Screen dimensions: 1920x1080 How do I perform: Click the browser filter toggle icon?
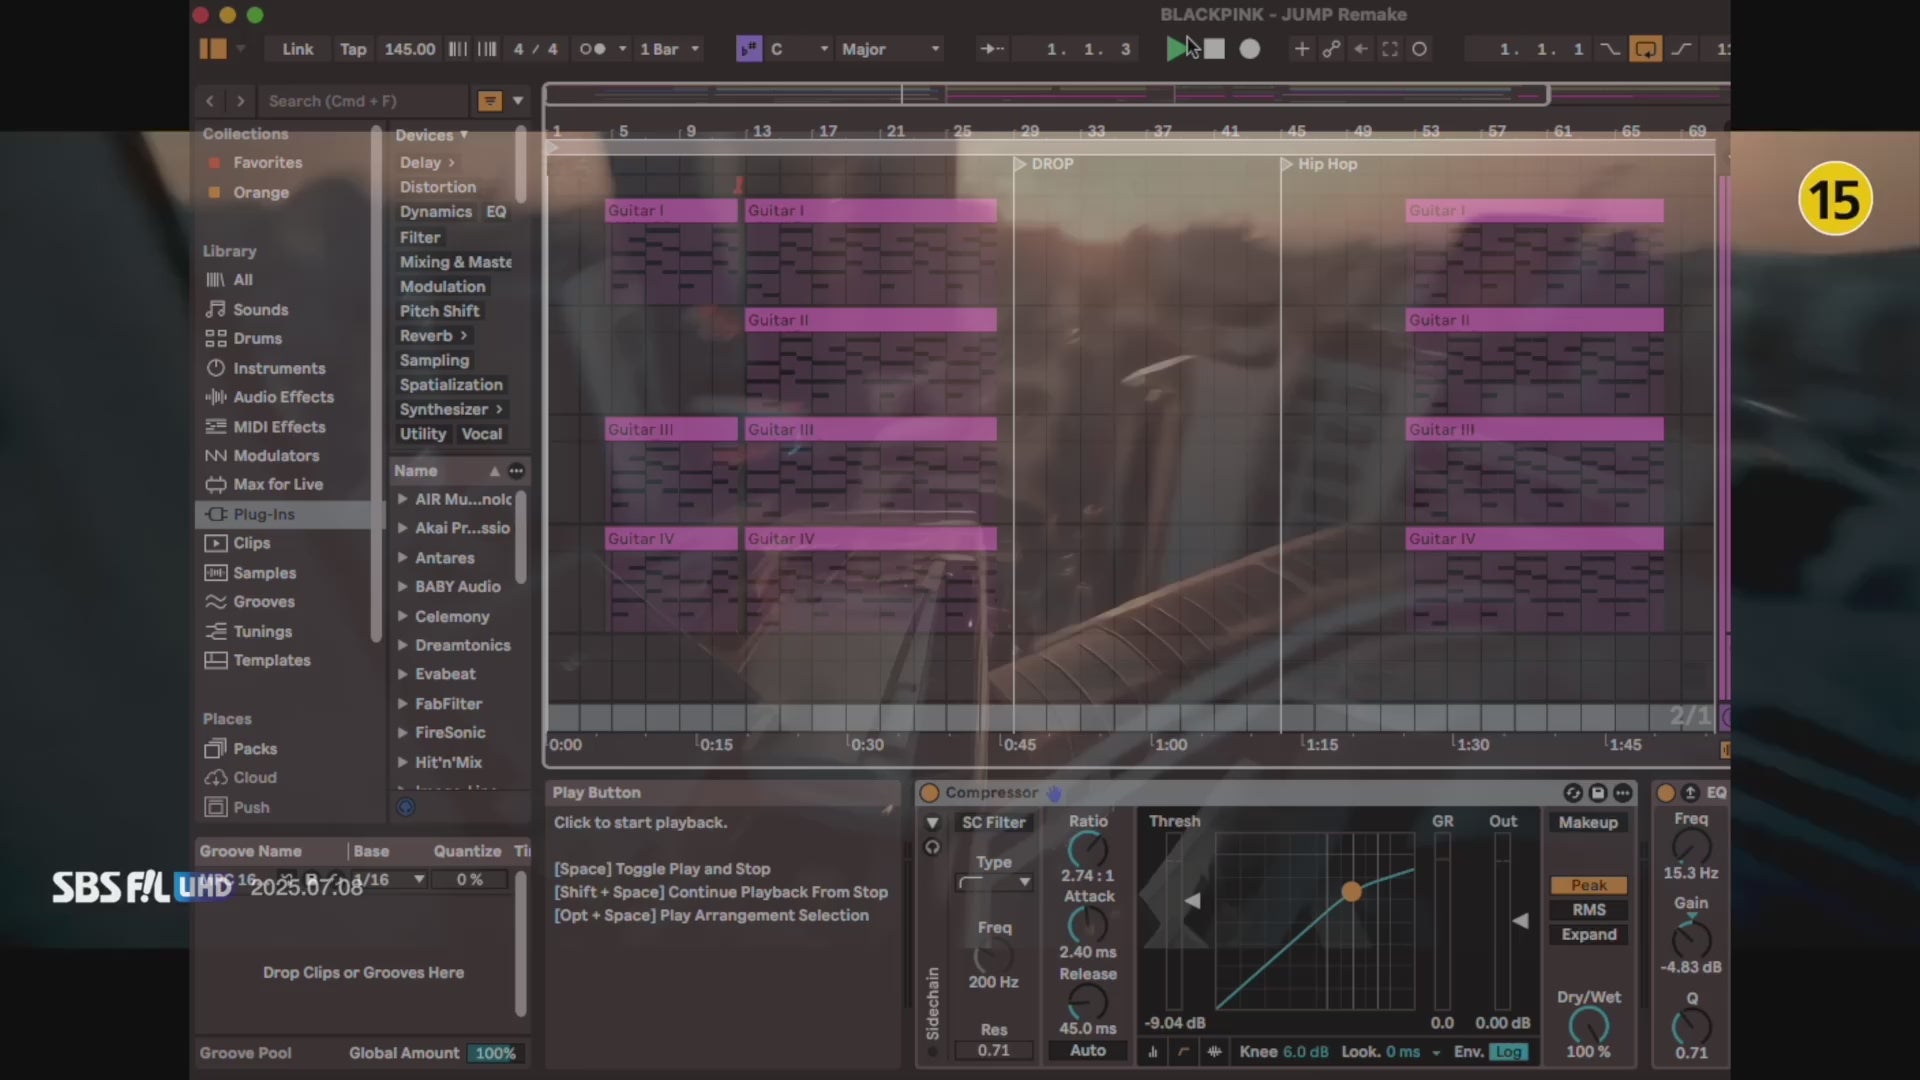pos(489,101)
